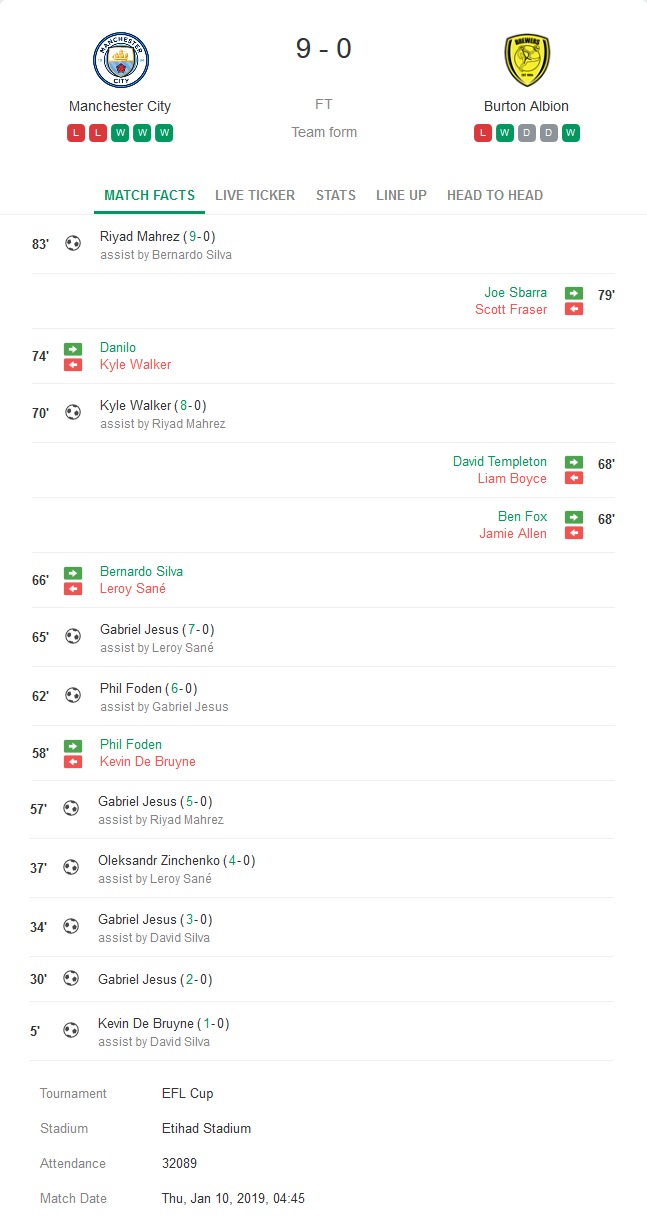Viewport: 647px width, 1222px height.
Task: Open the Stats tab
Action: (x=336, y=195)
